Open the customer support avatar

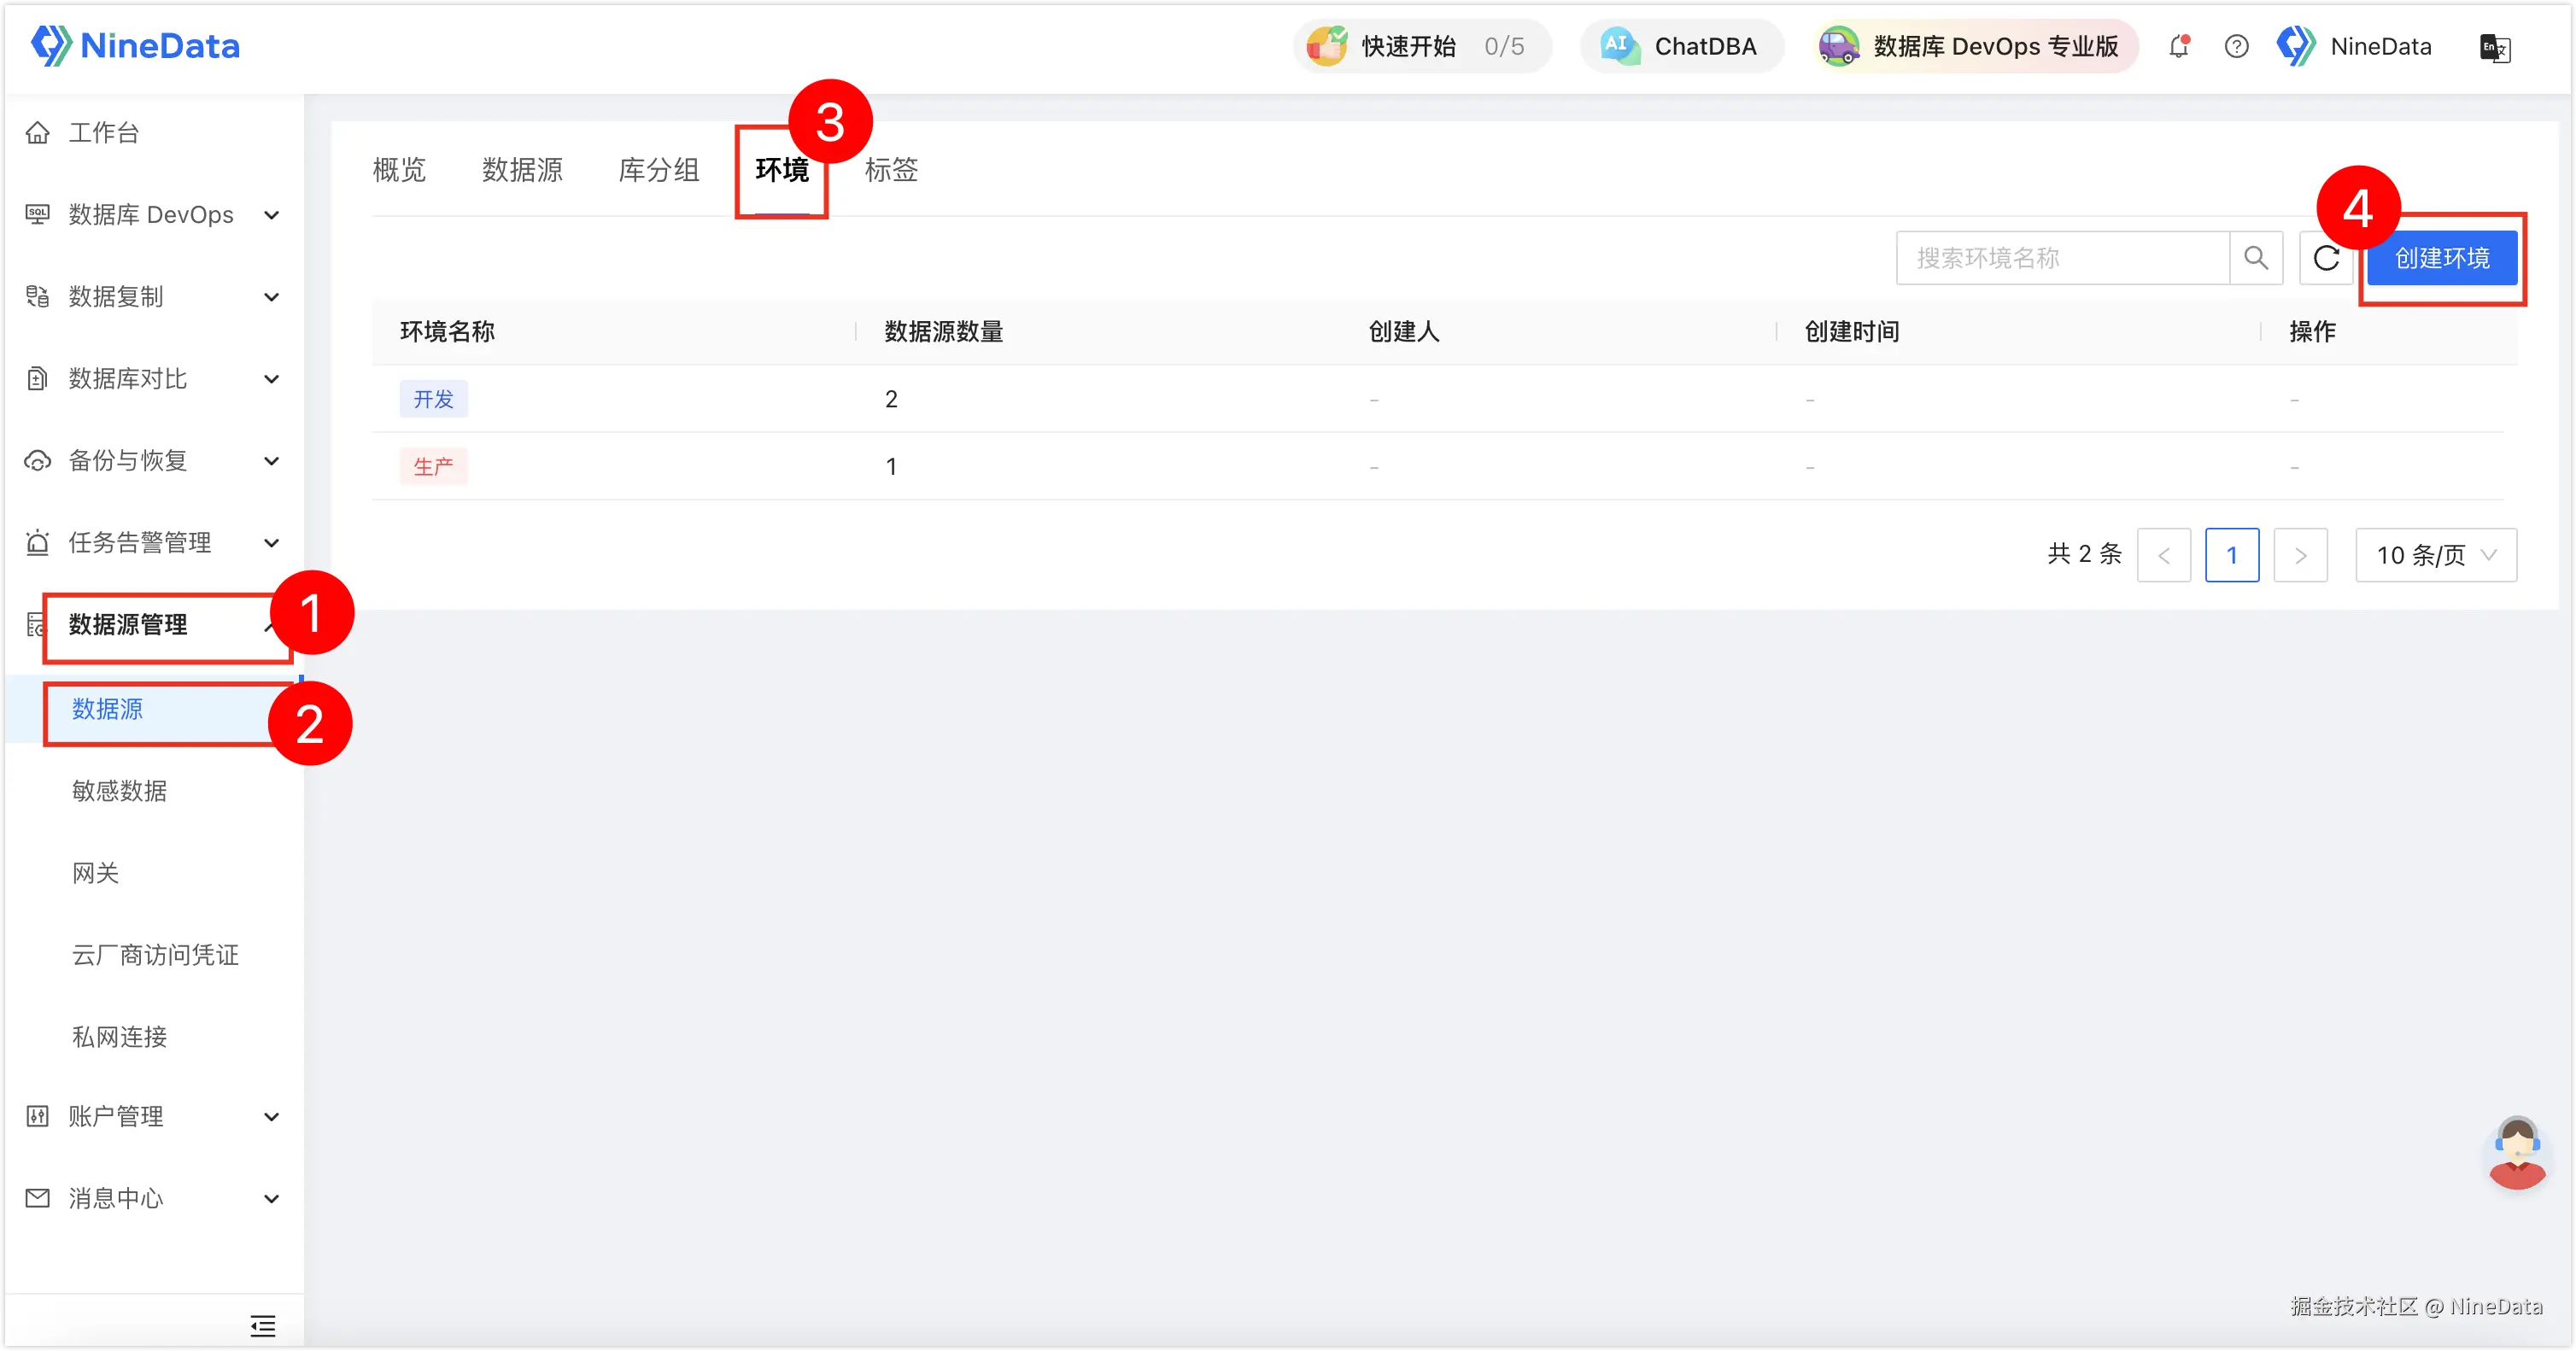(x=2516, y=1153)
